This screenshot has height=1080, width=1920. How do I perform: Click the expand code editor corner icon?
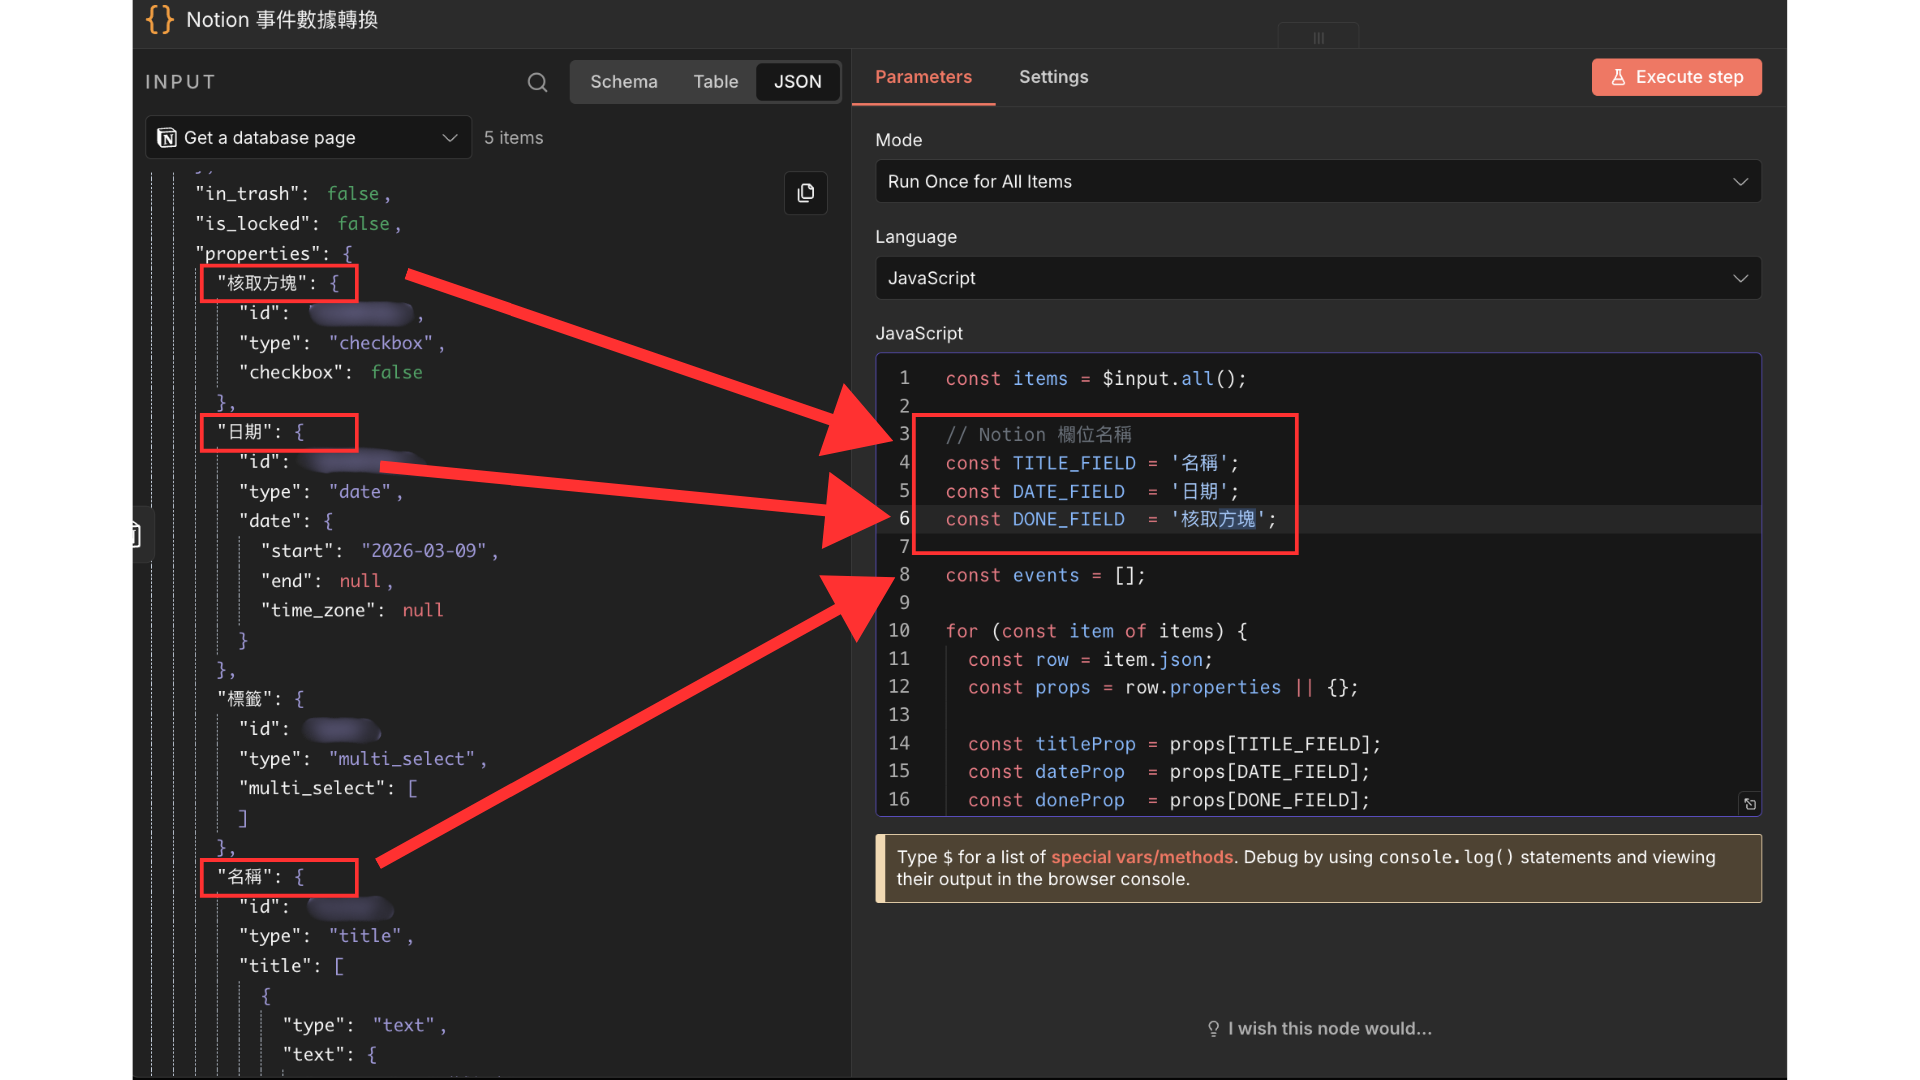[1749, 804]
